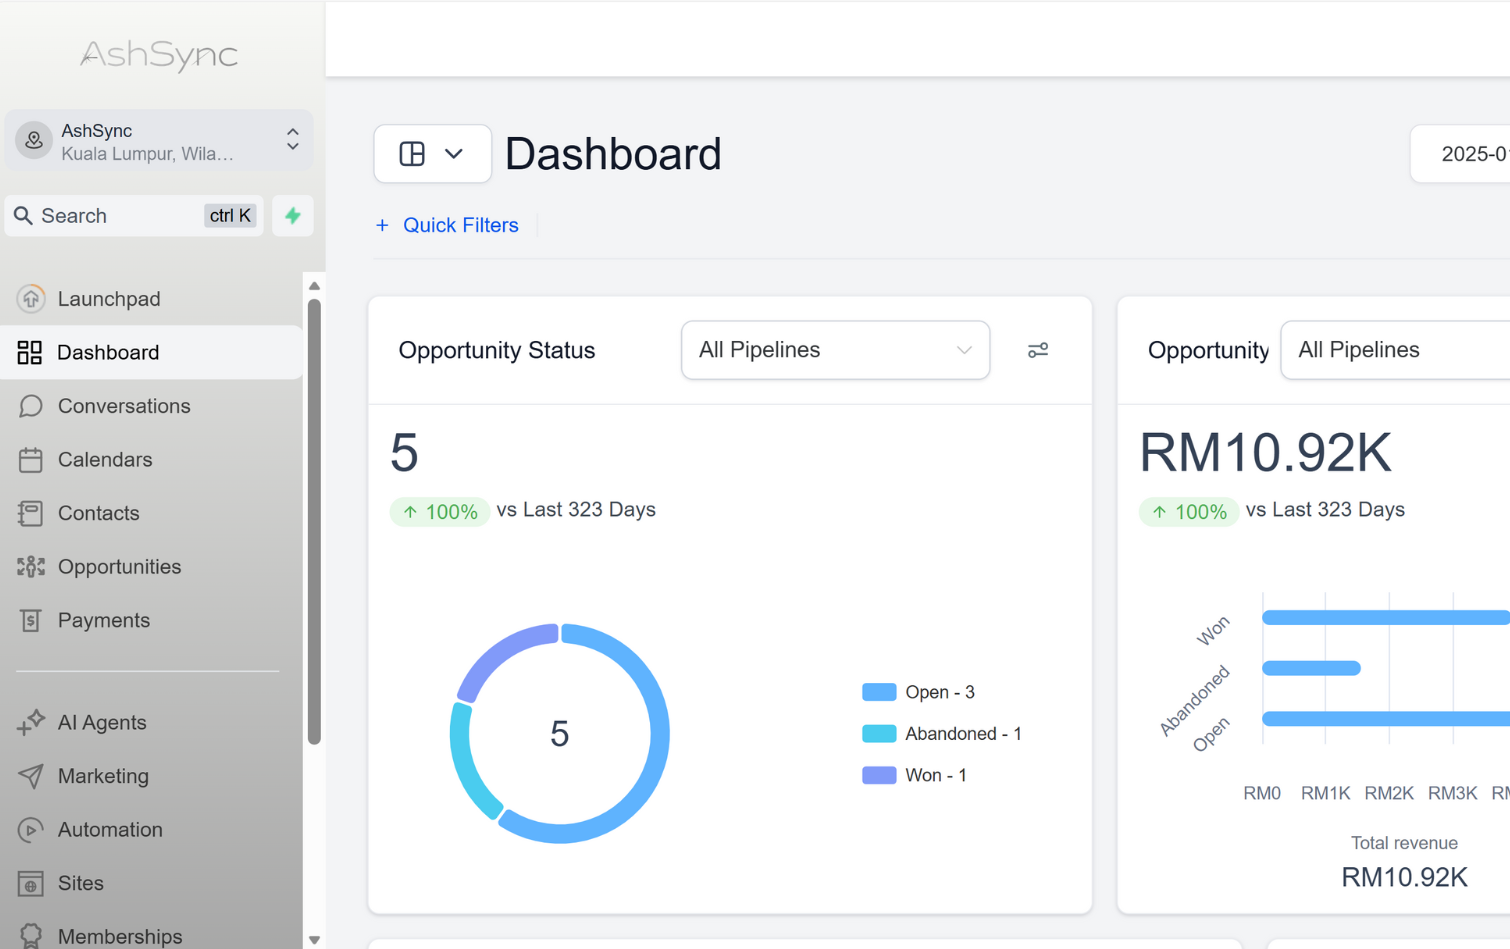Click the Payments invoice icon
The image size is (1510, 949).
point(31,621)
